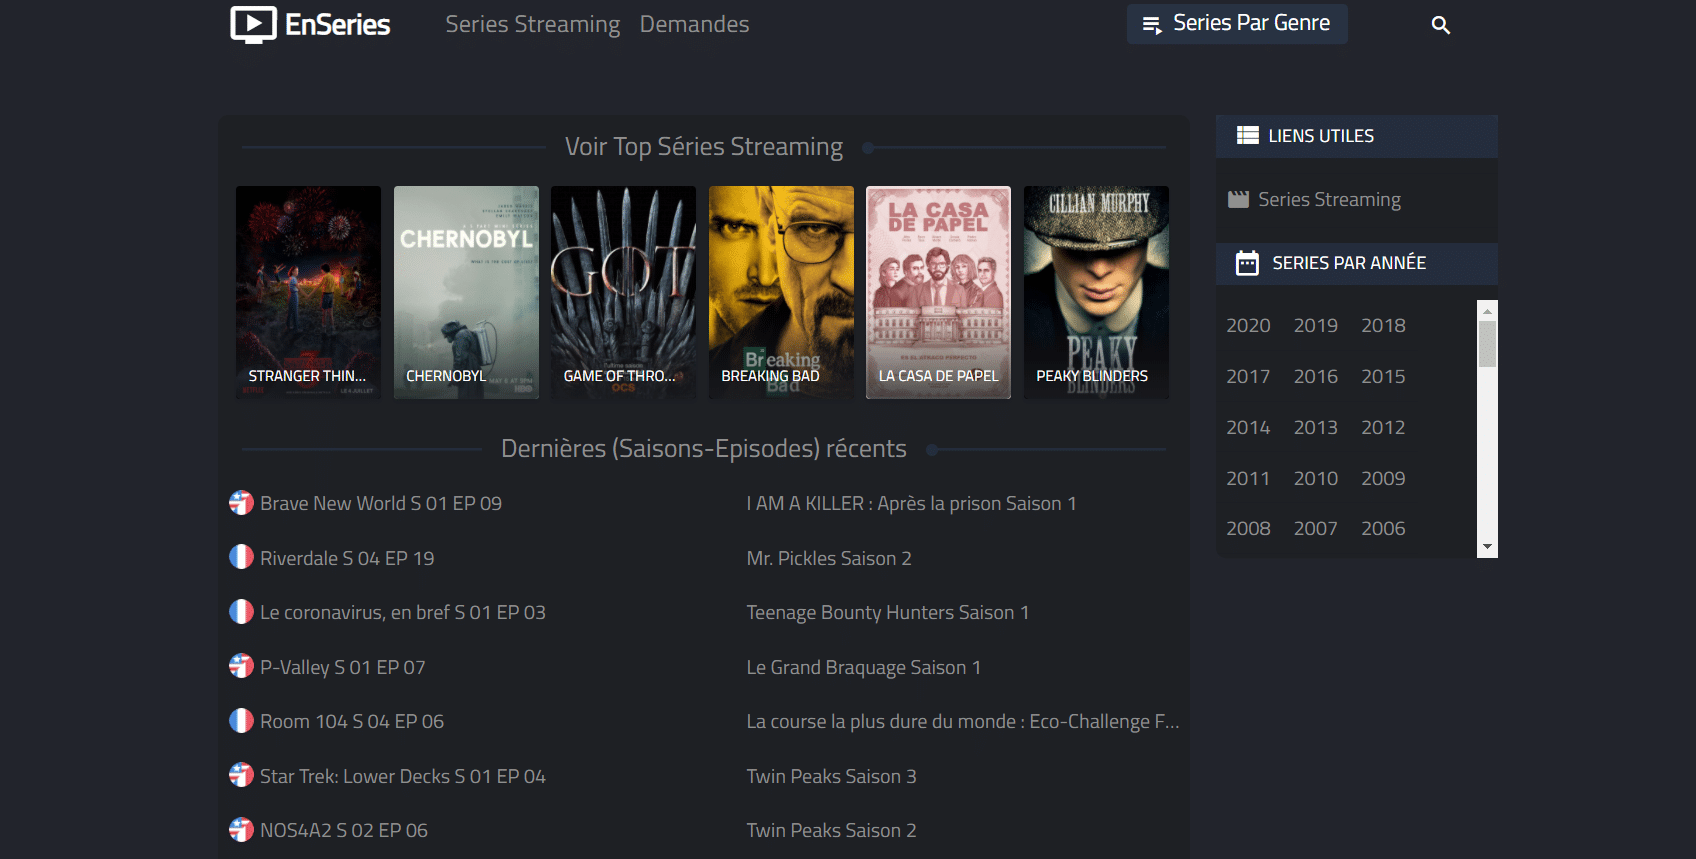Viewport: 1696px width, 859px height.
Task: Click flag icon next to Brave New World
Action: pyautogui.click(x=241, y=503)
